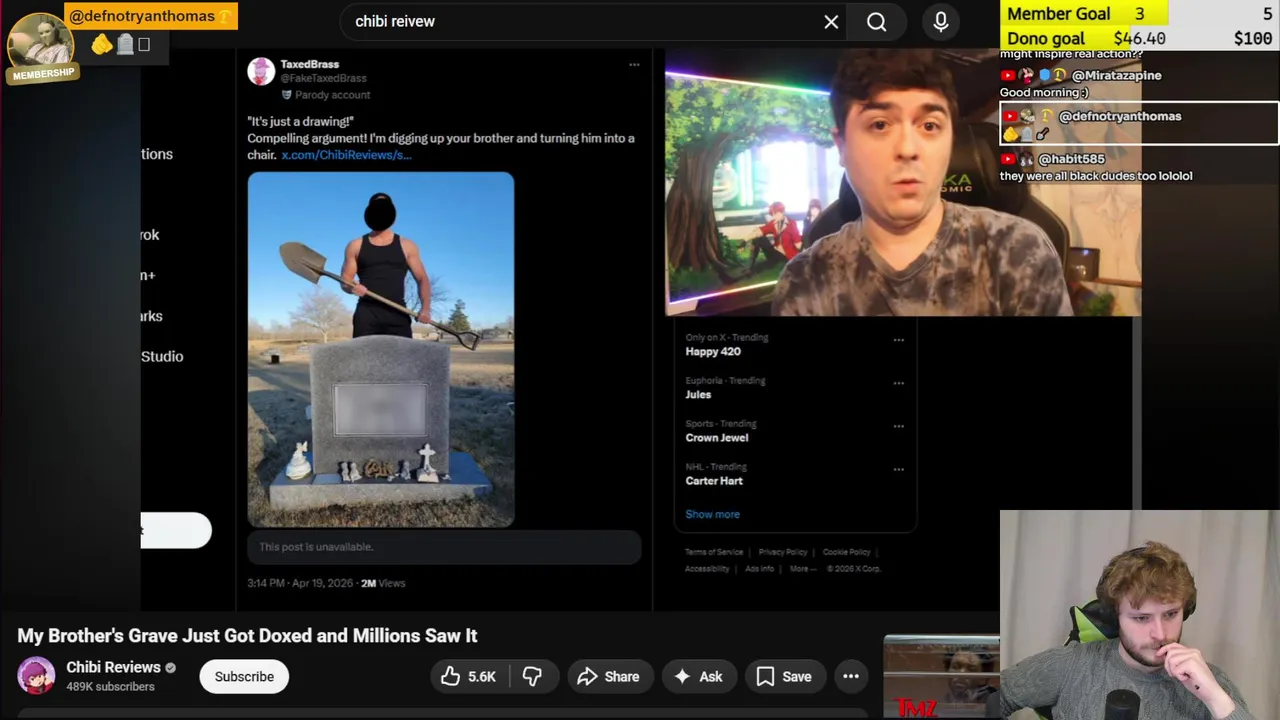Screen dimensions: 1280x720
Task: Click the 2M Views count
Action: point(383,583)
